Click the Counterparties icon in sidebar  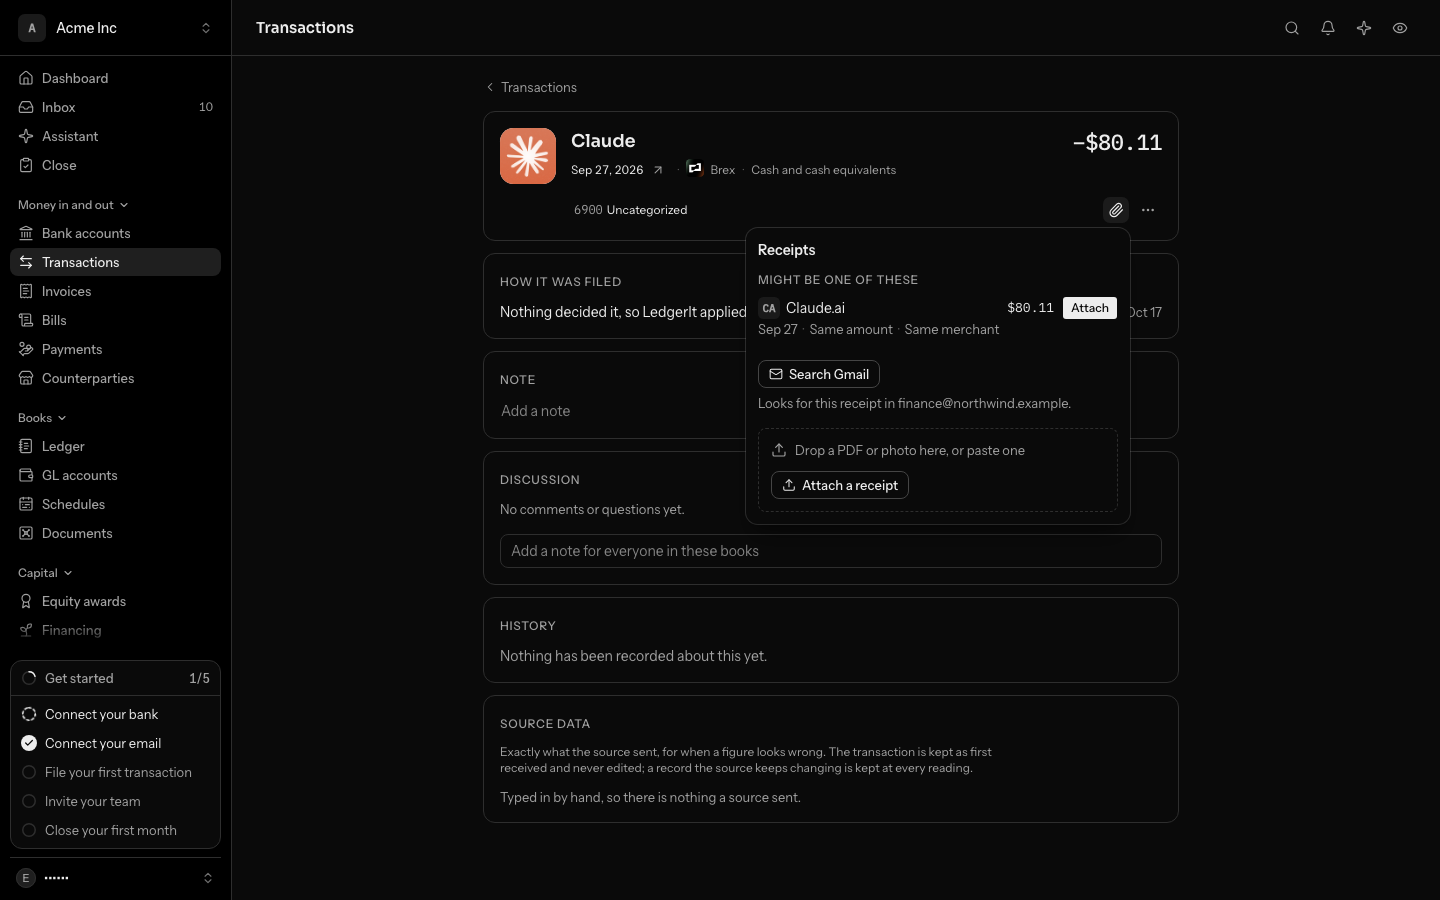tap(26, 378)
